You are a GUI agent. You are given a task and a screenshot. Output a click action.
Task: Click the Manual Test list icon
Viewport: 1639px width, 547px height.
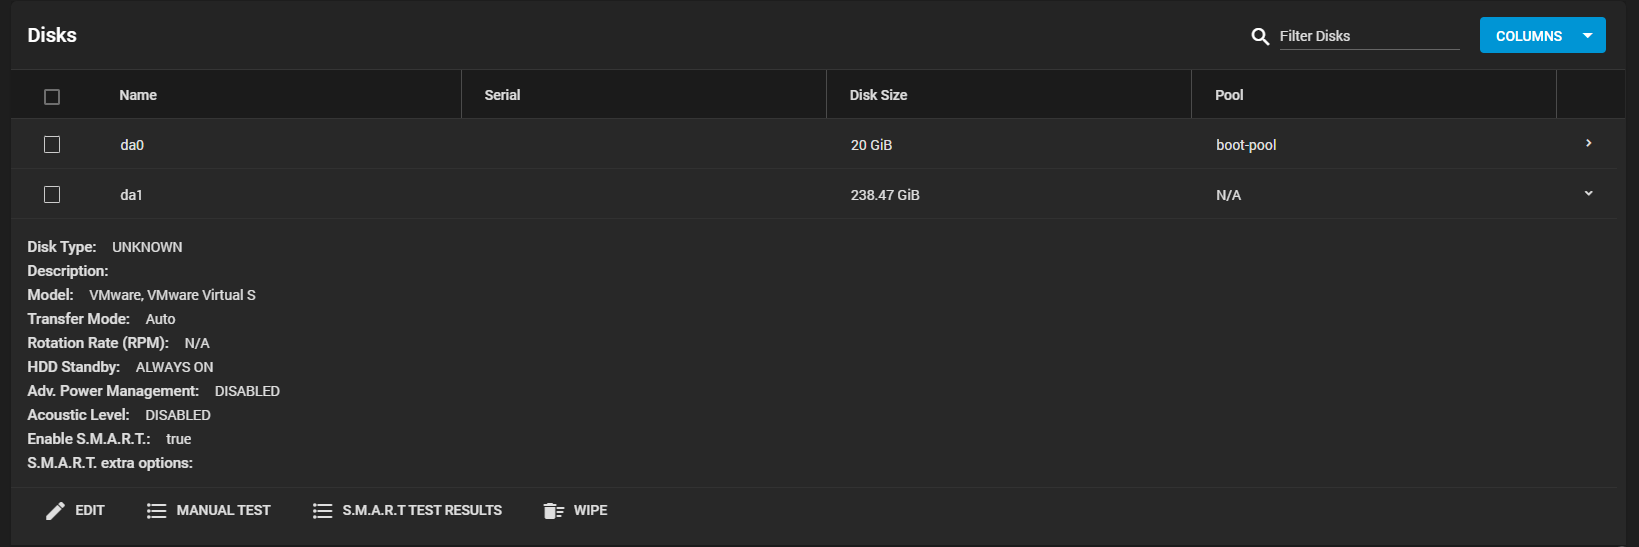tap(156, 511)
